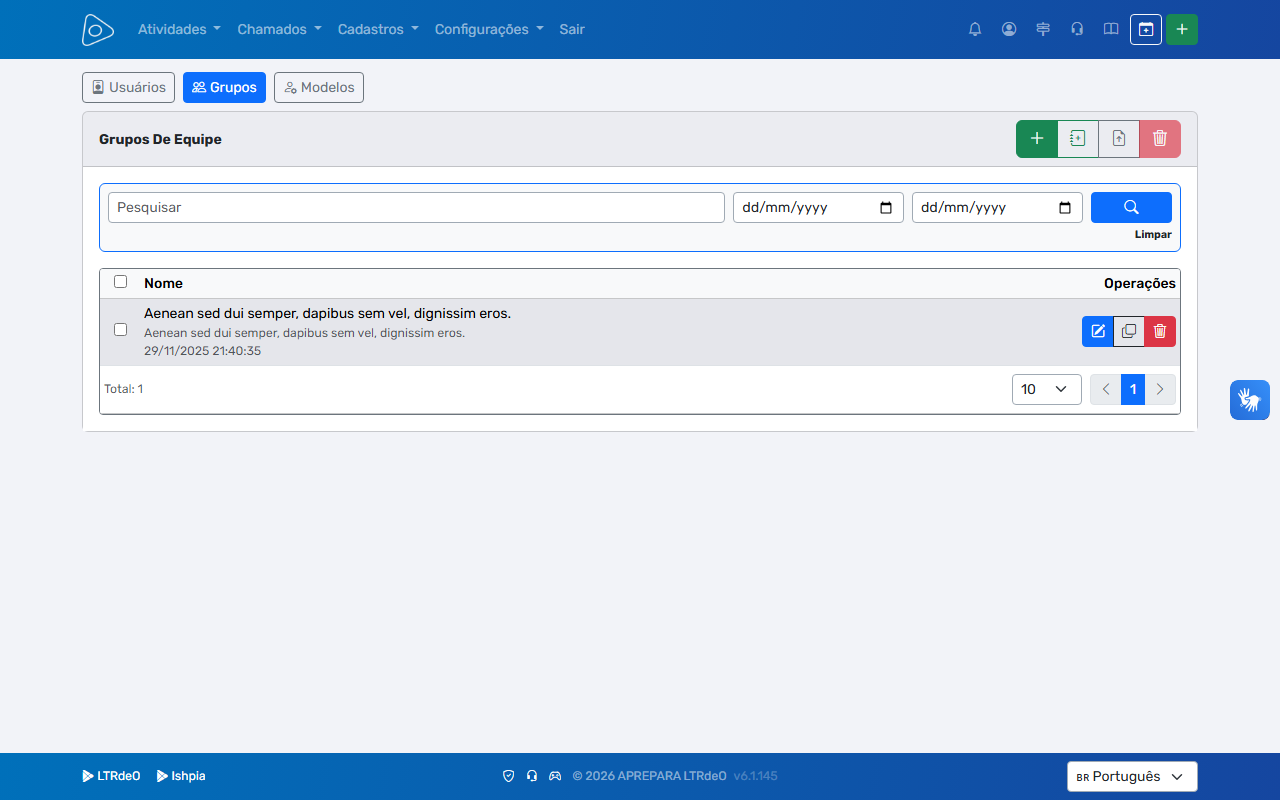This screenshot has width=1280, height=800.
Task: Expand the Configurações menu
Action: tap(489, 29)
